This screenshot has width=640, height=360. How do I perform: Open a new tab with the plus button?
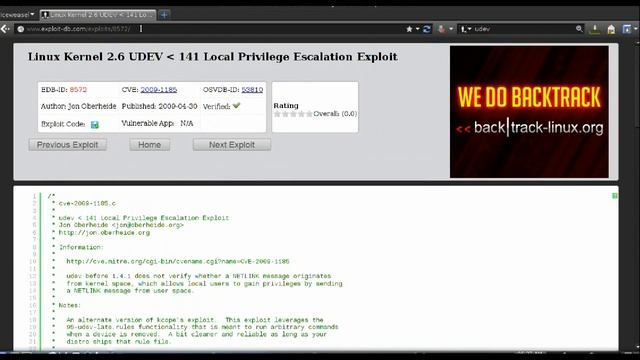pyautogui.click(x=164, y=15)
